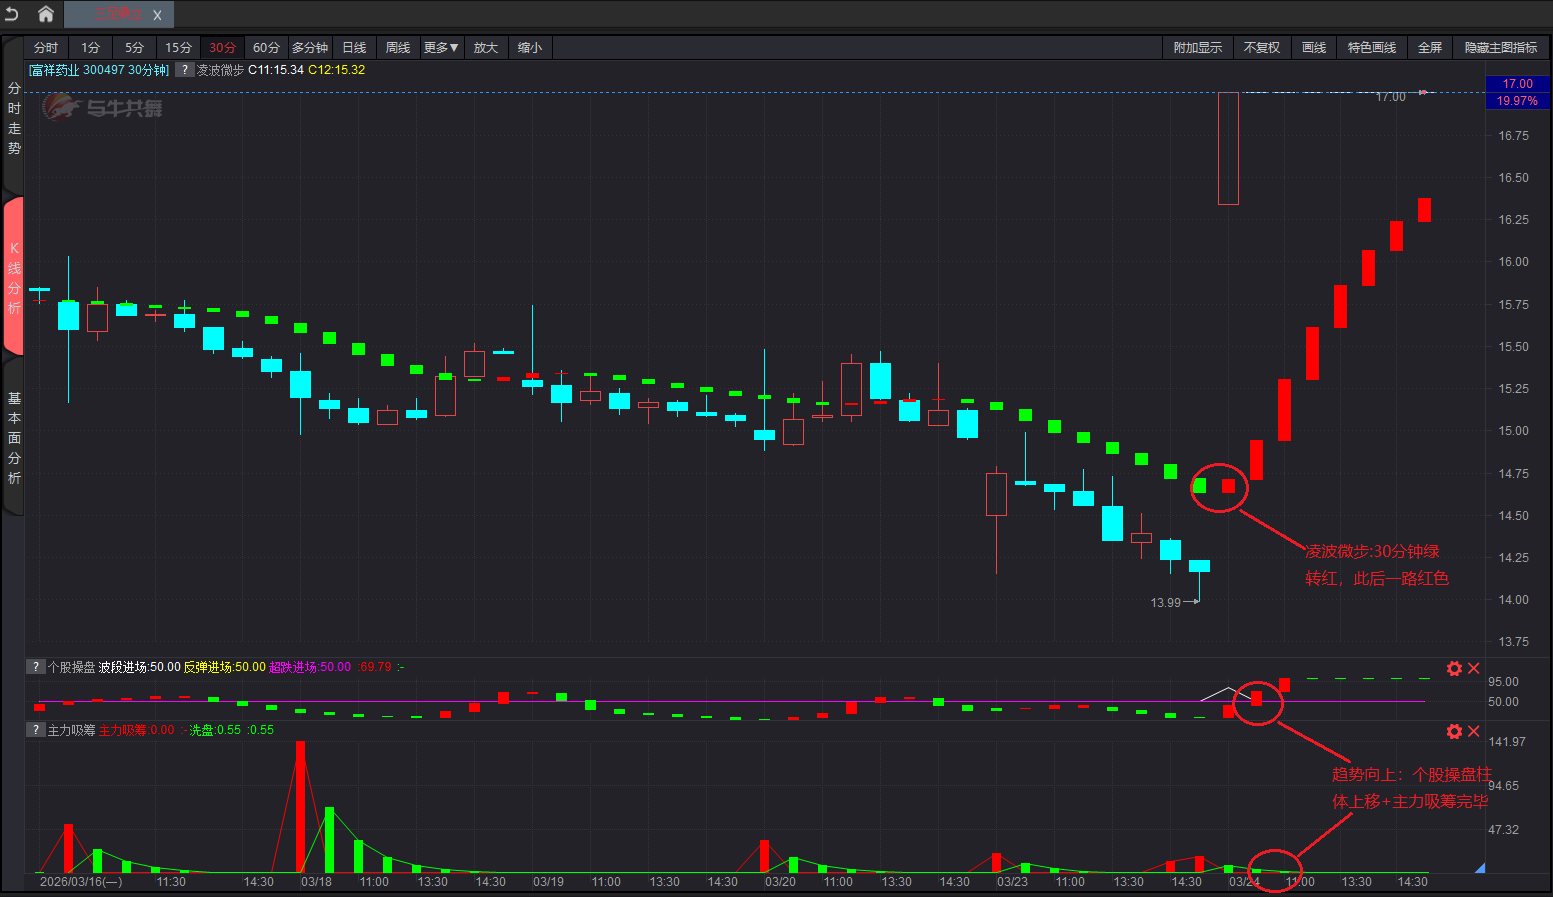Screen dimensions: 1553x897
Task: Select the 日线 daily chart tab
Action: [354, 48]
